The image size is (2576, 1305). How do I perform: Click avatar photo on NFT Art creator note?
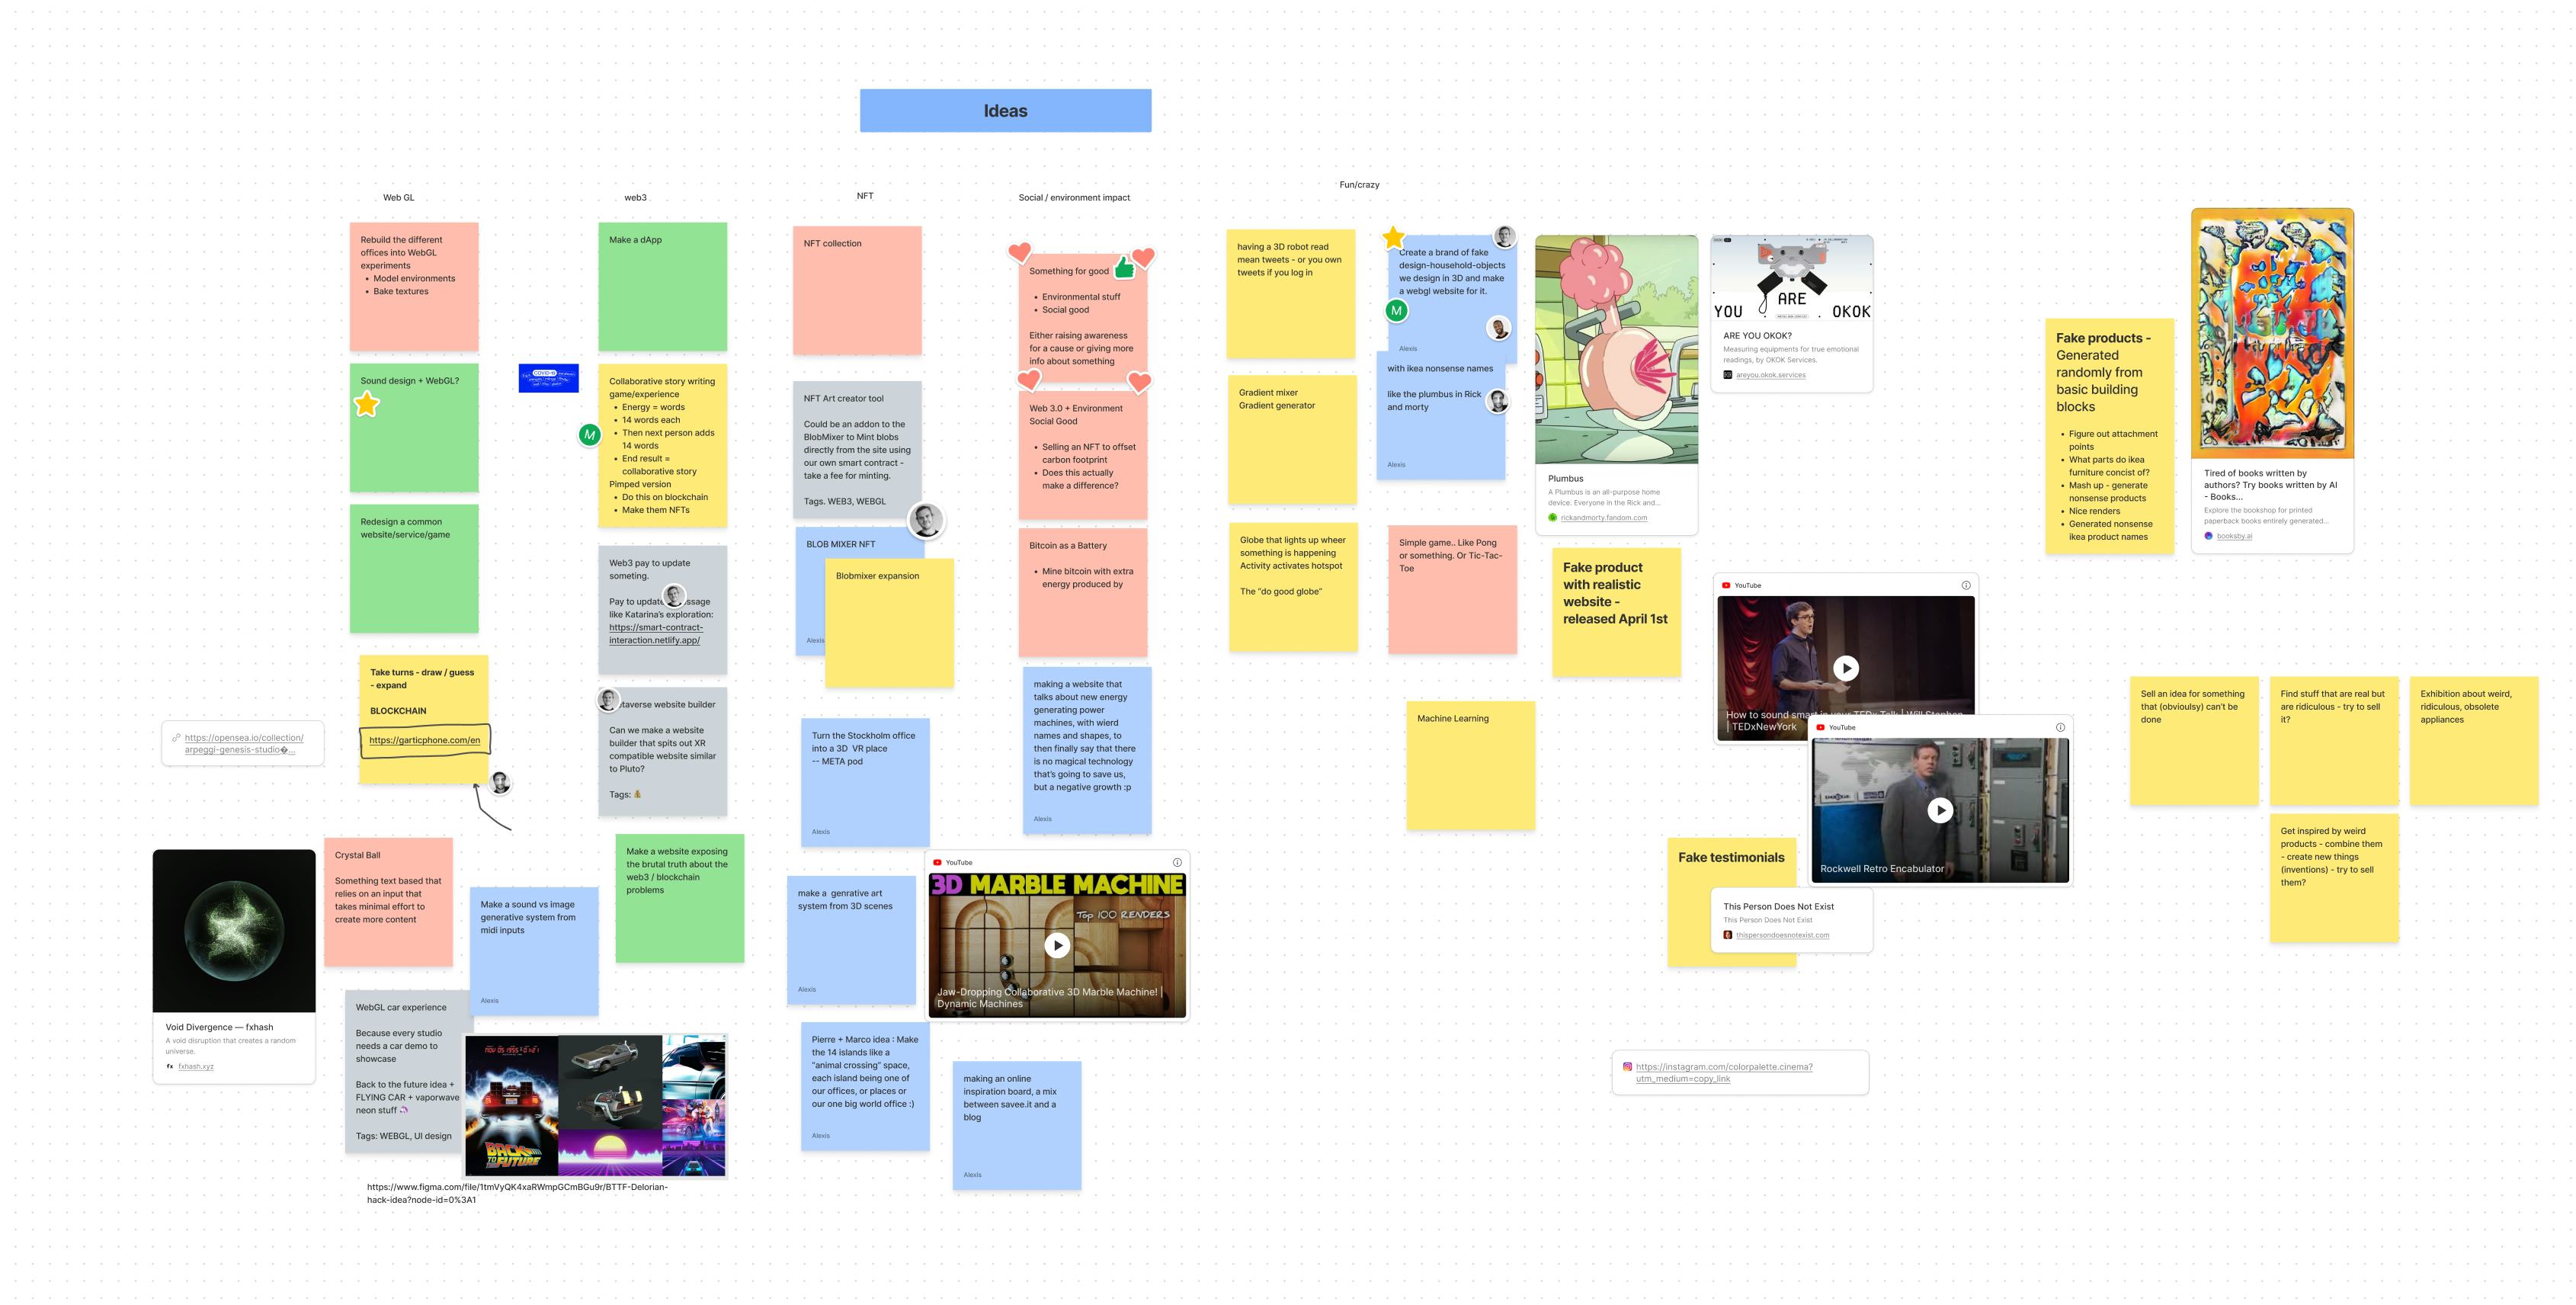point(926,520)
